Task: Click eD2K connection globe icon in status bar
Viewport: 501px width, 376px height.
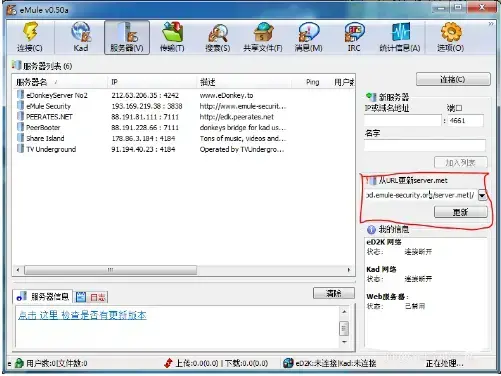Action: coord(288,363)
